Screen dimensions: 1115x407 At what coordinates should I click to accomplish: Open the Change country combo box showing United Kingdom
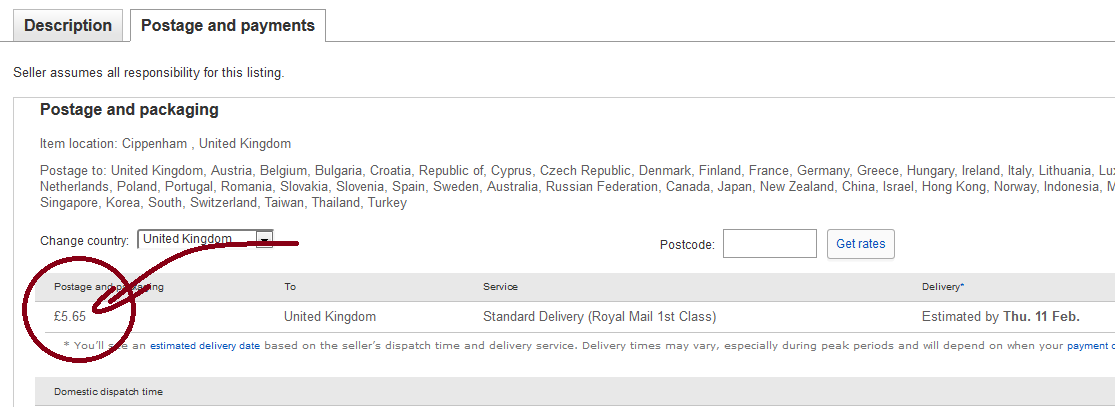pos(206,240)
